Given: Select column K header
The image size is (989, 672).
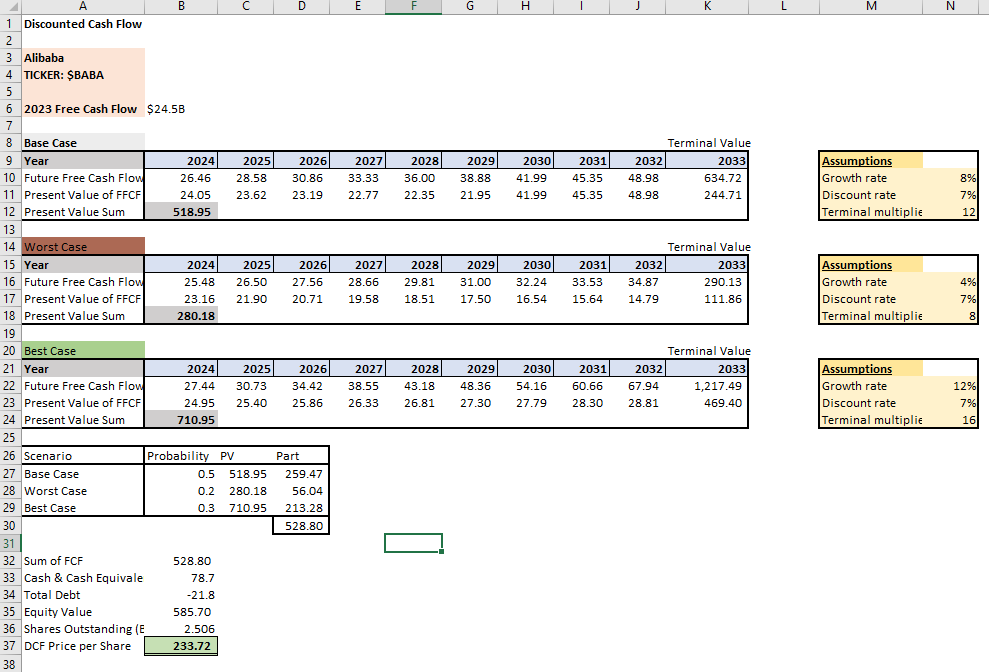Looking at the screenshot, I should tap(707, 6).
